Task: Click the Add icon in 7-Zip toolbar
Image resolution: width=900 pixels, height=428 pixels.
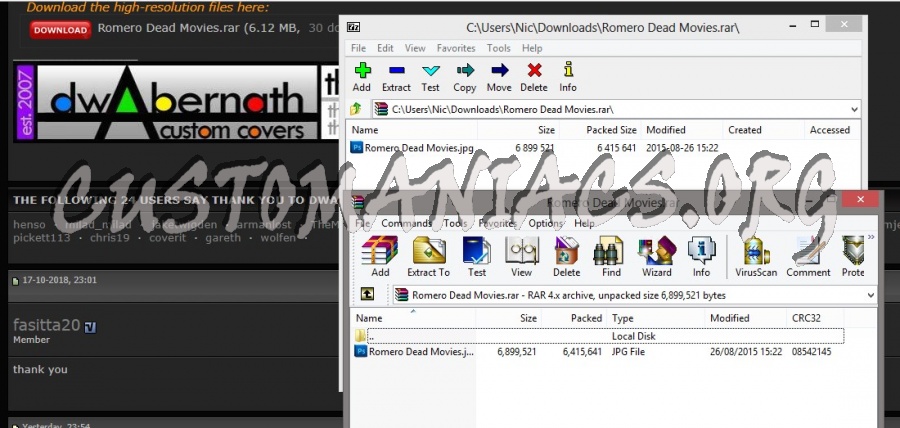Action: [362, 71]
